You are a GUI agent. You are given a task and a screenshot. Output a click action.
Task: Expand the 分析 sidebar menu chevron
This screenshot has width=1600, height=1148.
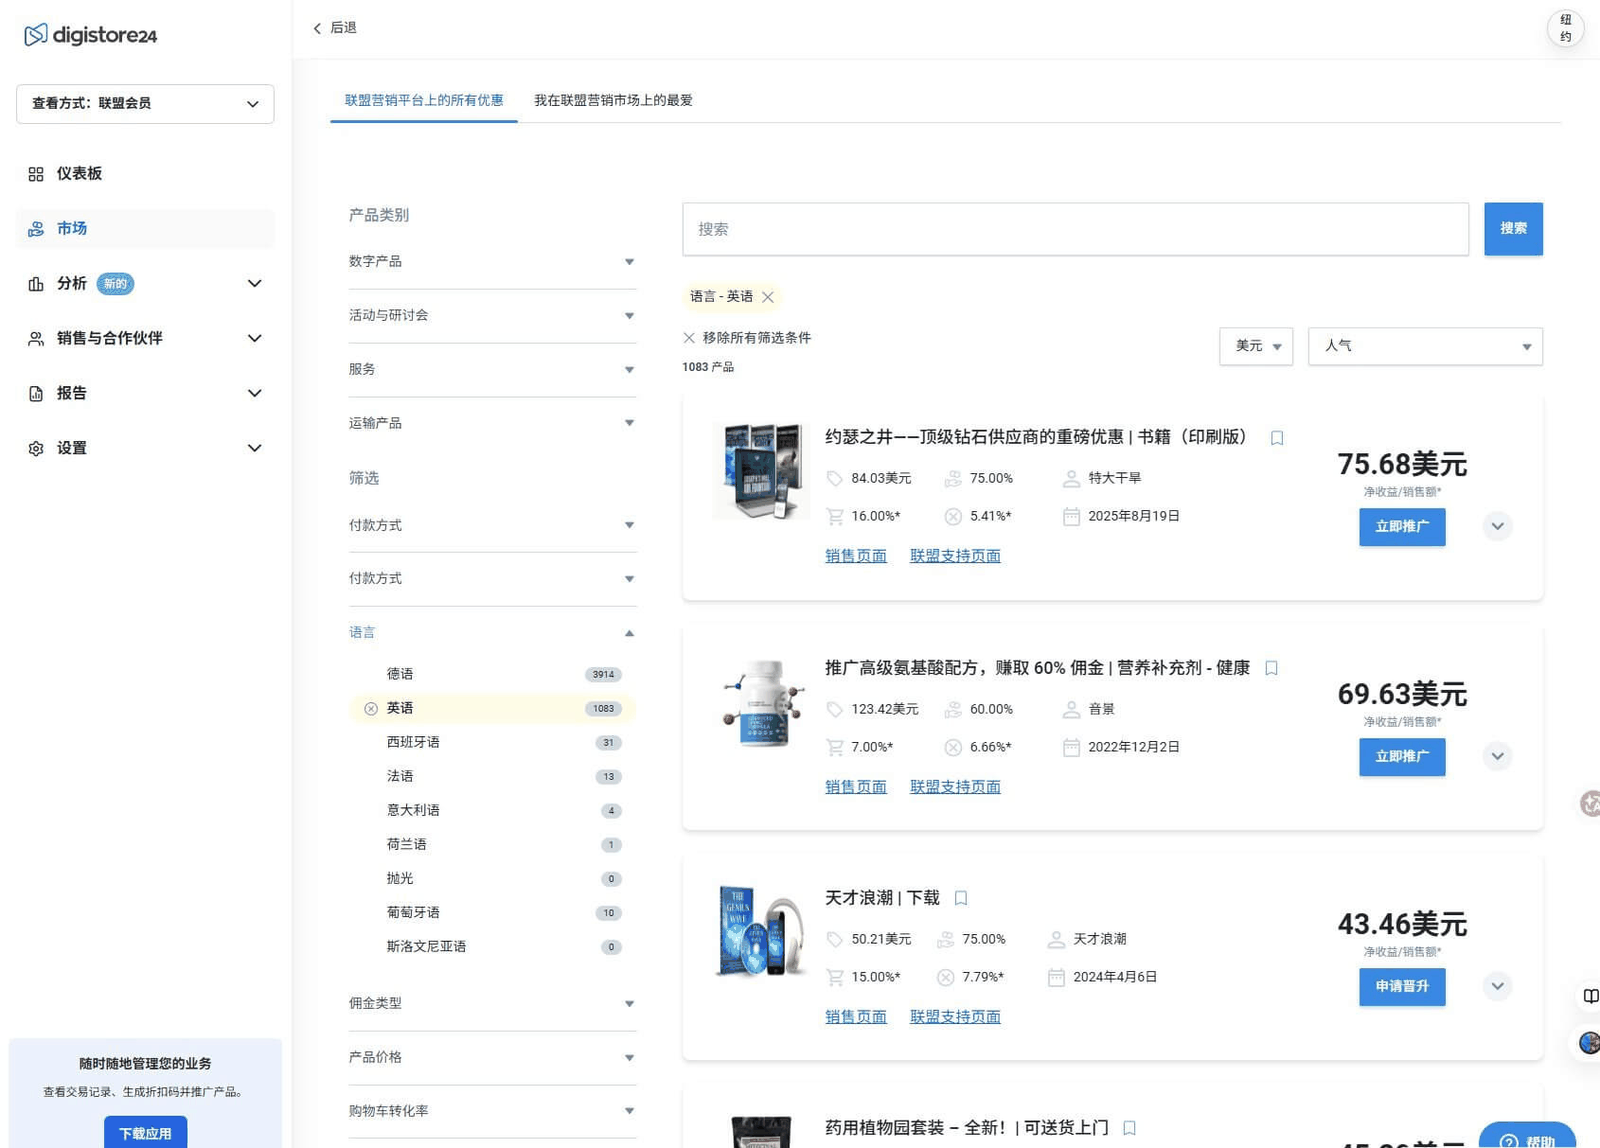(254, 284)
